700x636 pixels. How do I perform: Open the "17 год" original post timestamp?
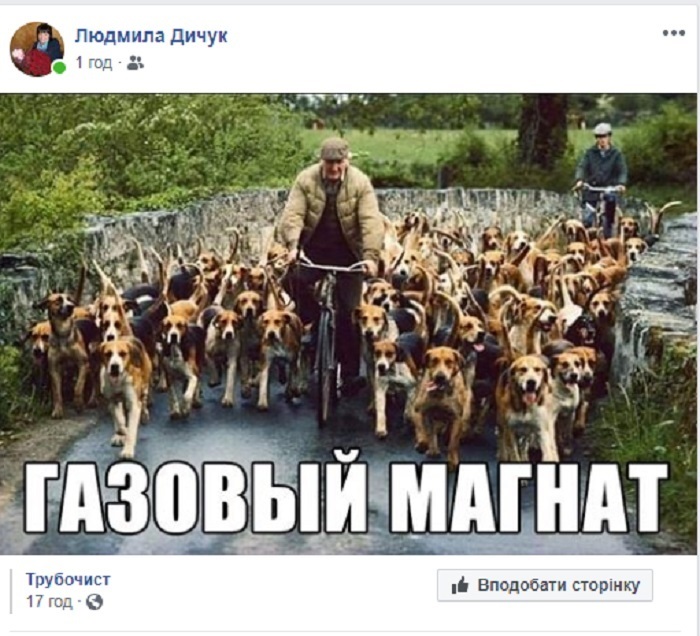tap(49, 602)
